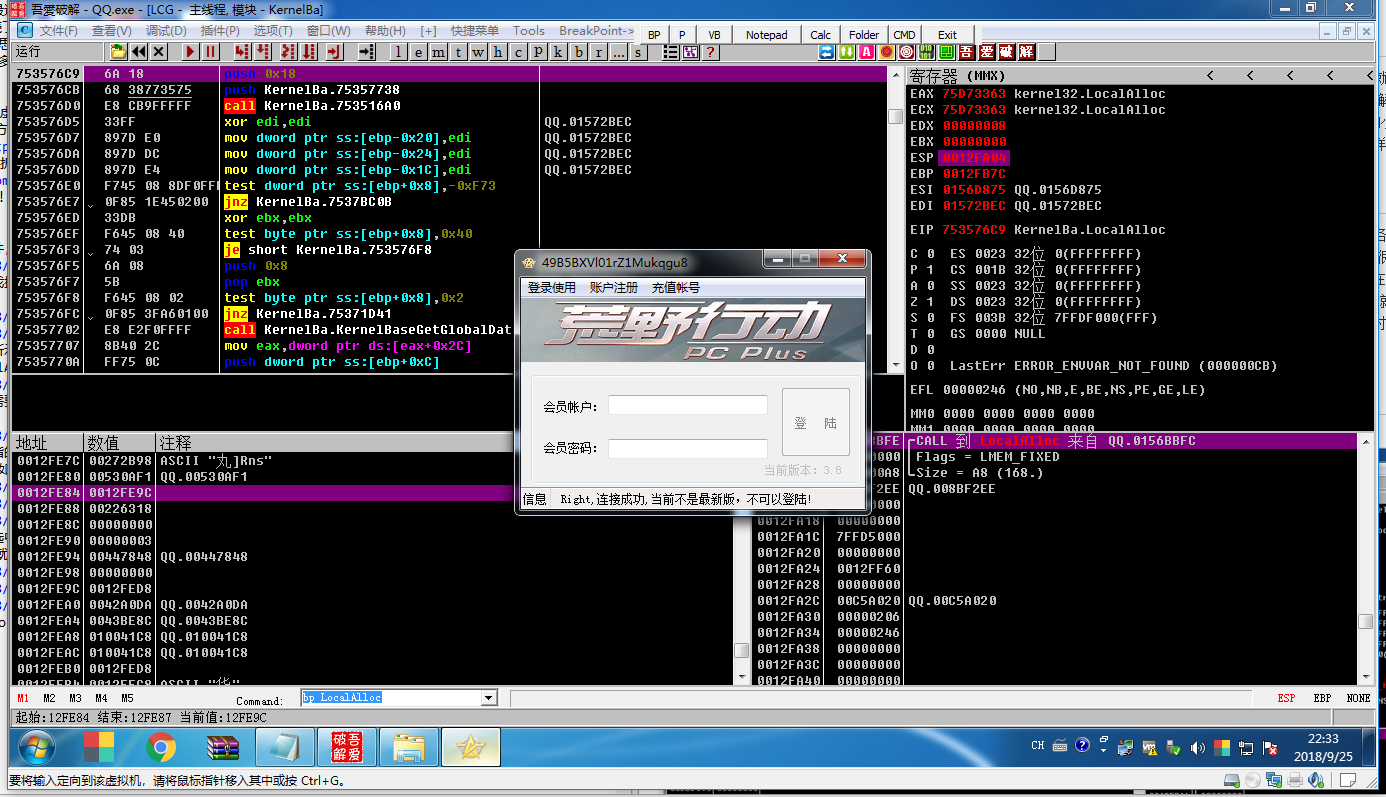Open the 快捷菜单 menu

(x=474, y=31)
